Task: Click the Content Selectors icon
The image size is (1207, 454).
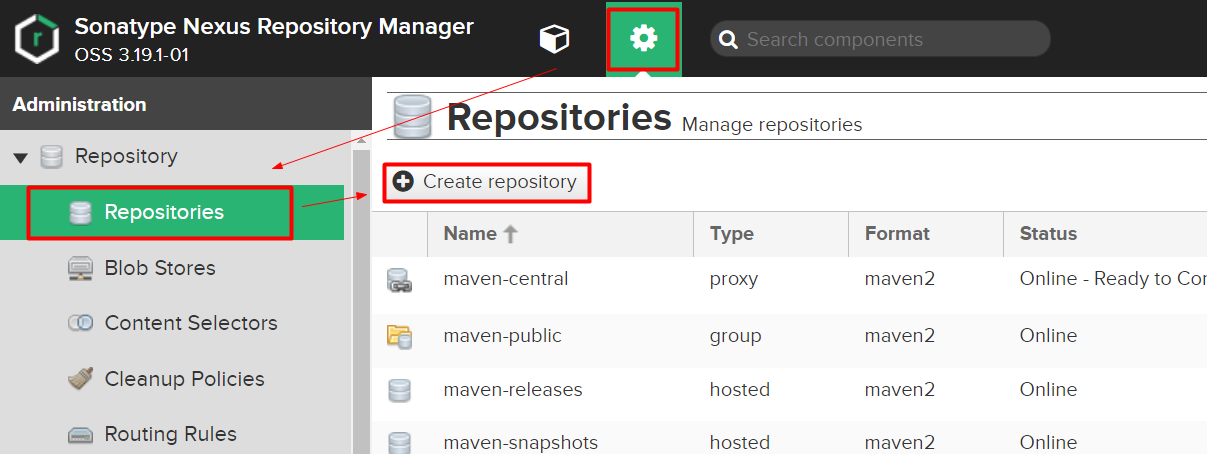Action: click(x=81, y=323)
